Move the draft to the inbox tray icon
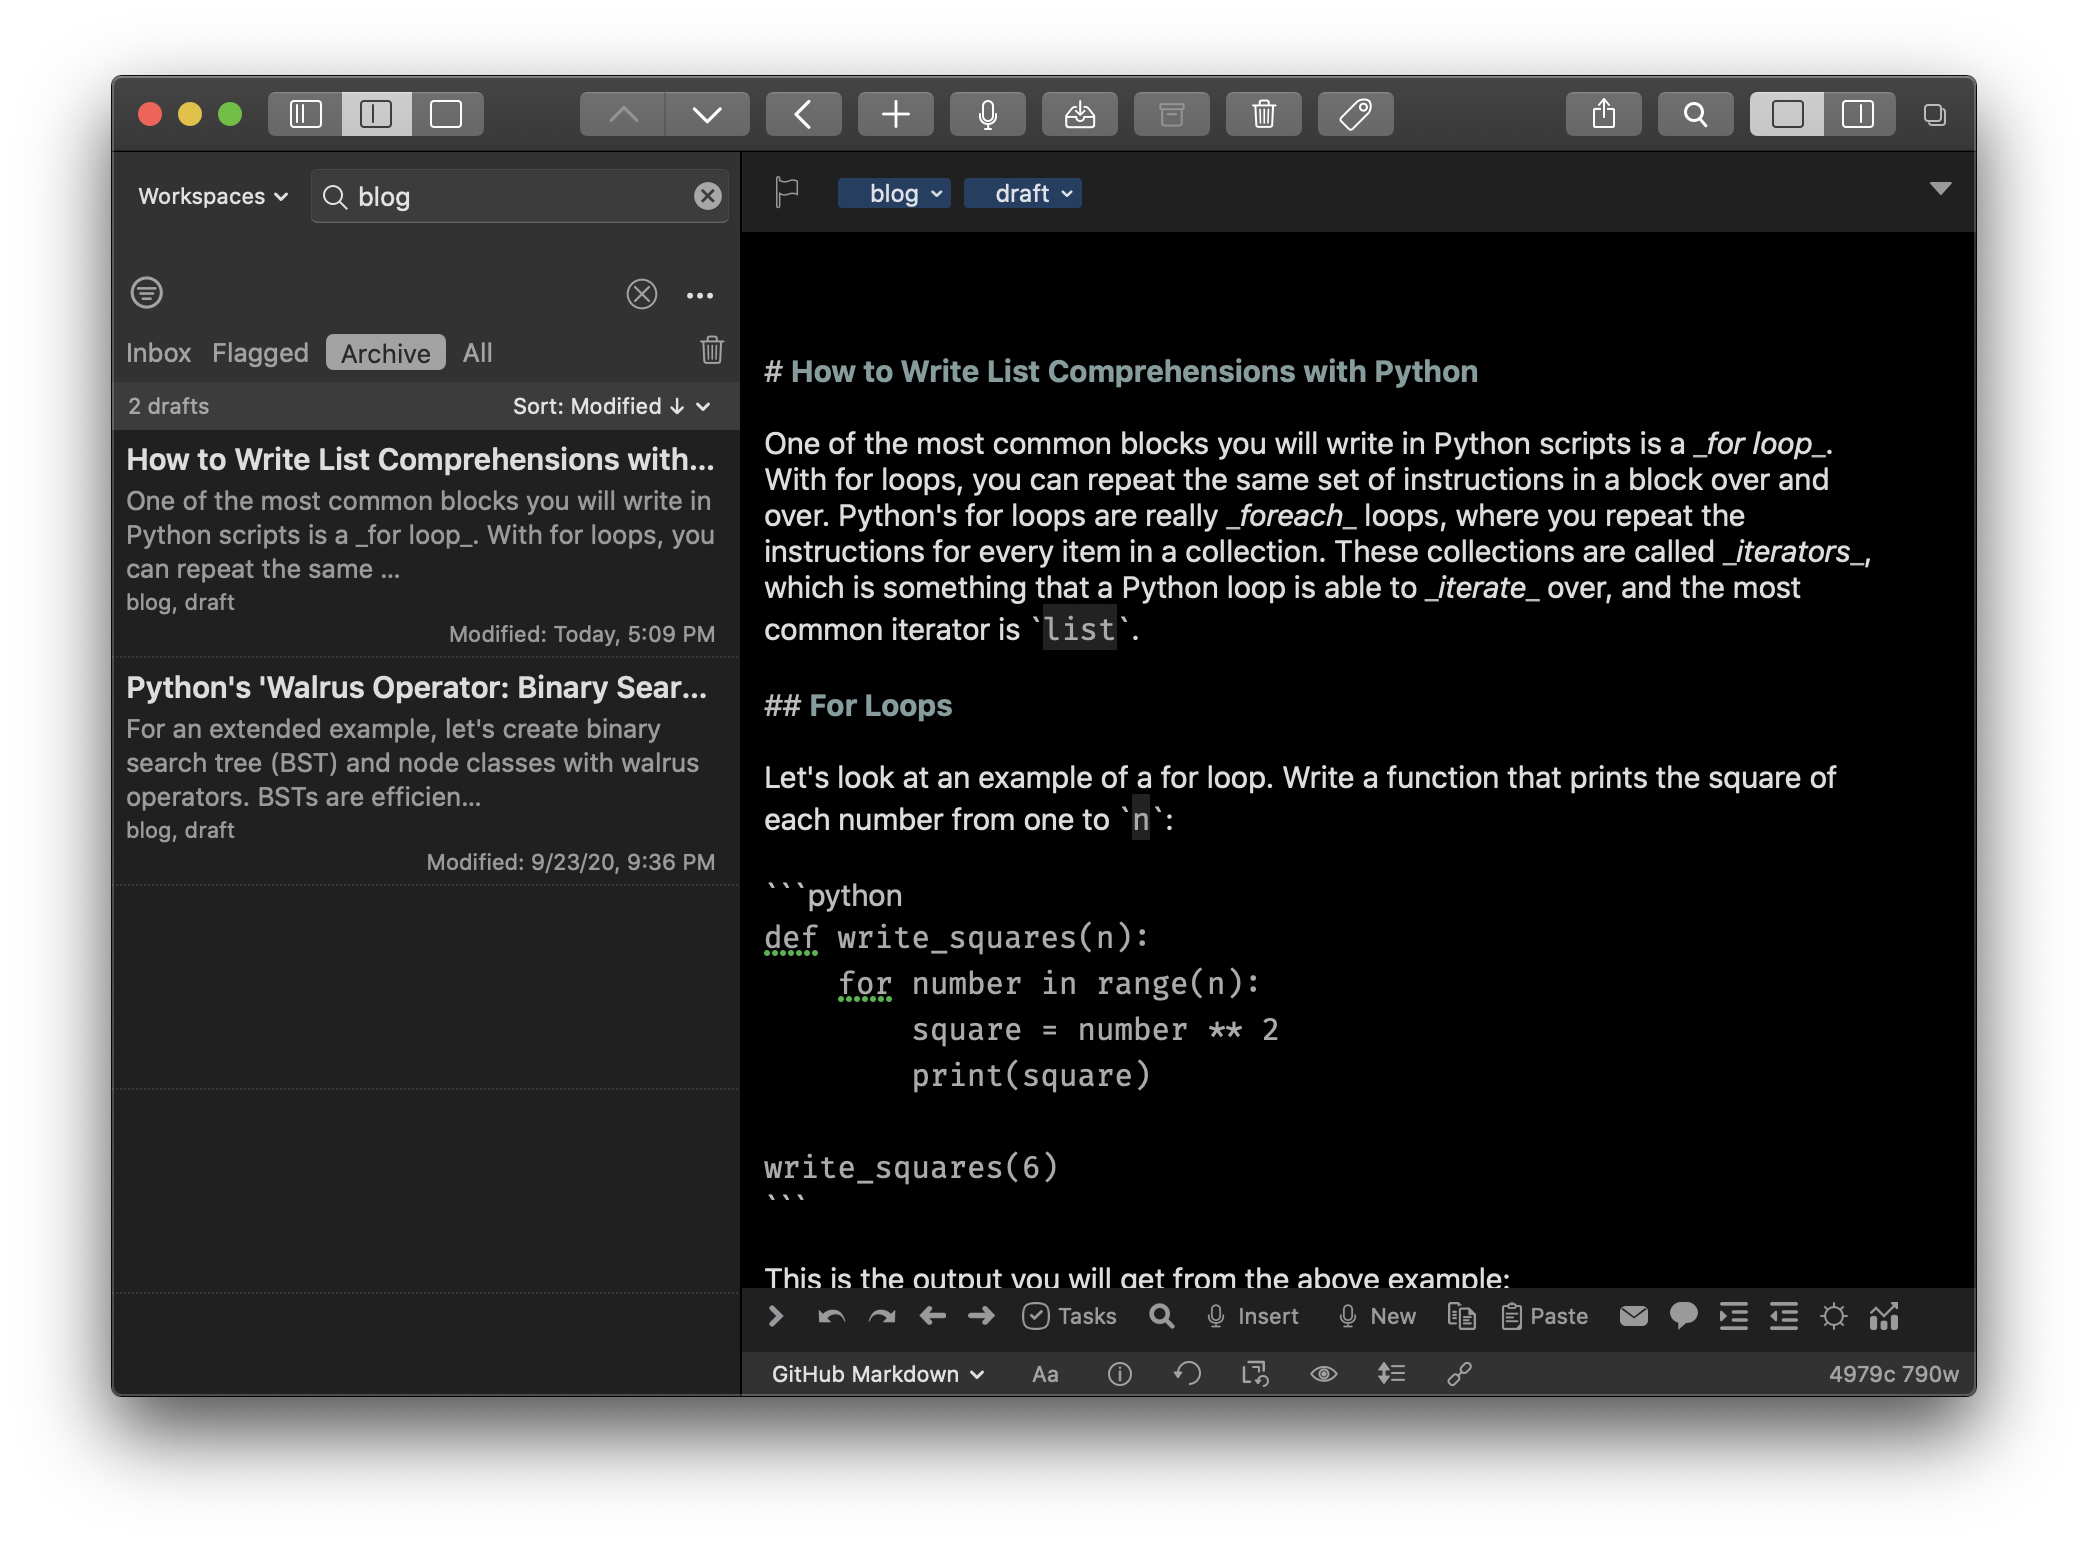This screenshot has height=1544, width=2088. pos(1079,114)
